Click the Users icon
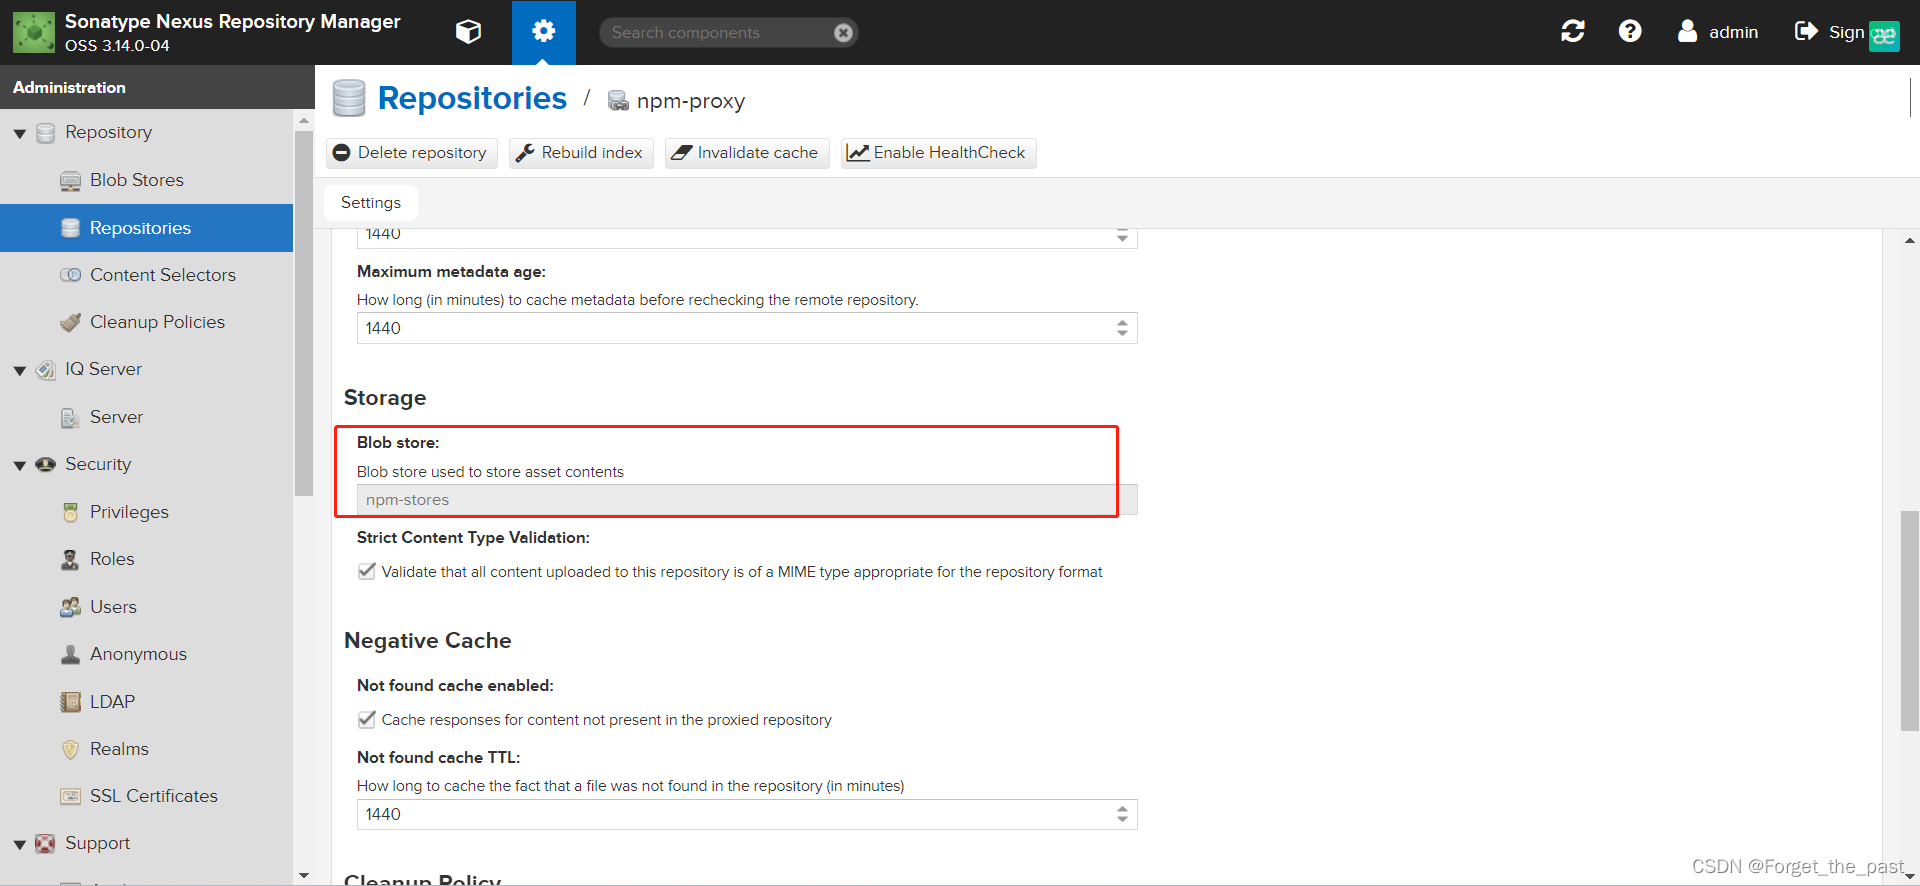This screenshot has width=1920, height=886. pos(70,607)
